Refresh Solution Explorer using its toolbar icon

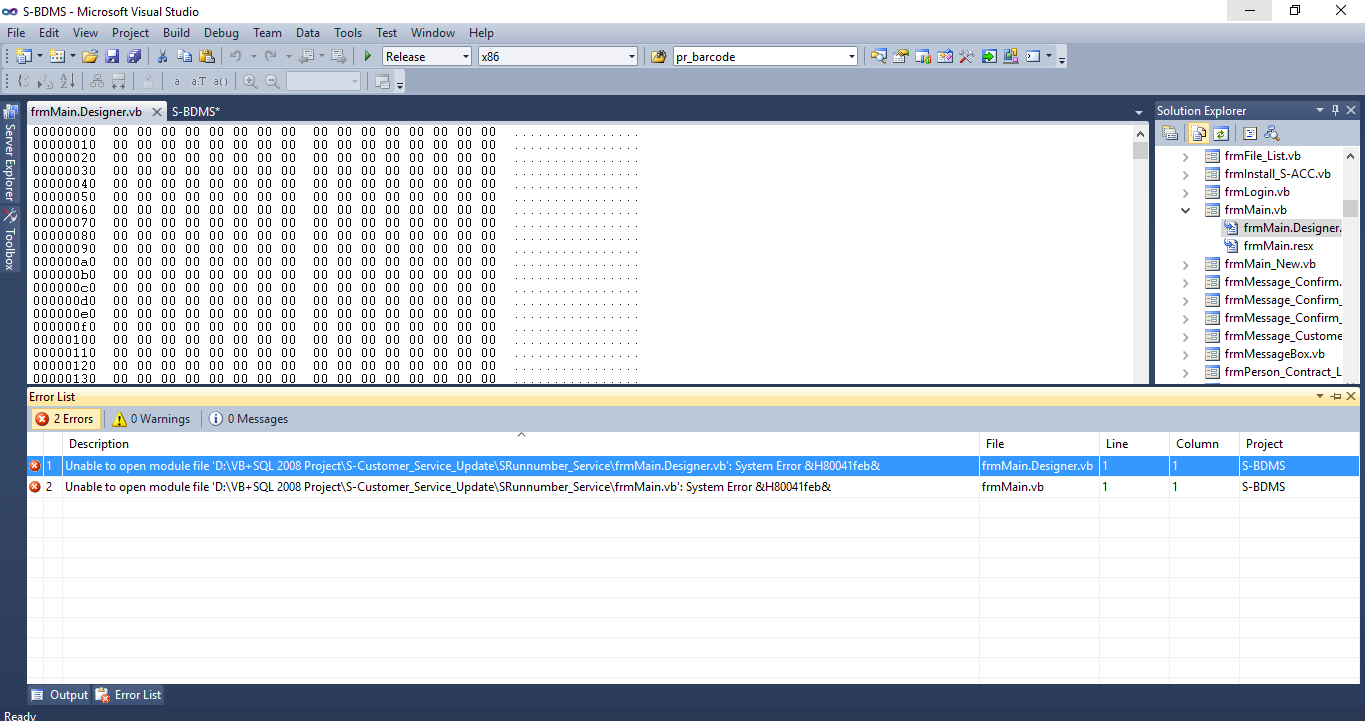click(1221, 133)
